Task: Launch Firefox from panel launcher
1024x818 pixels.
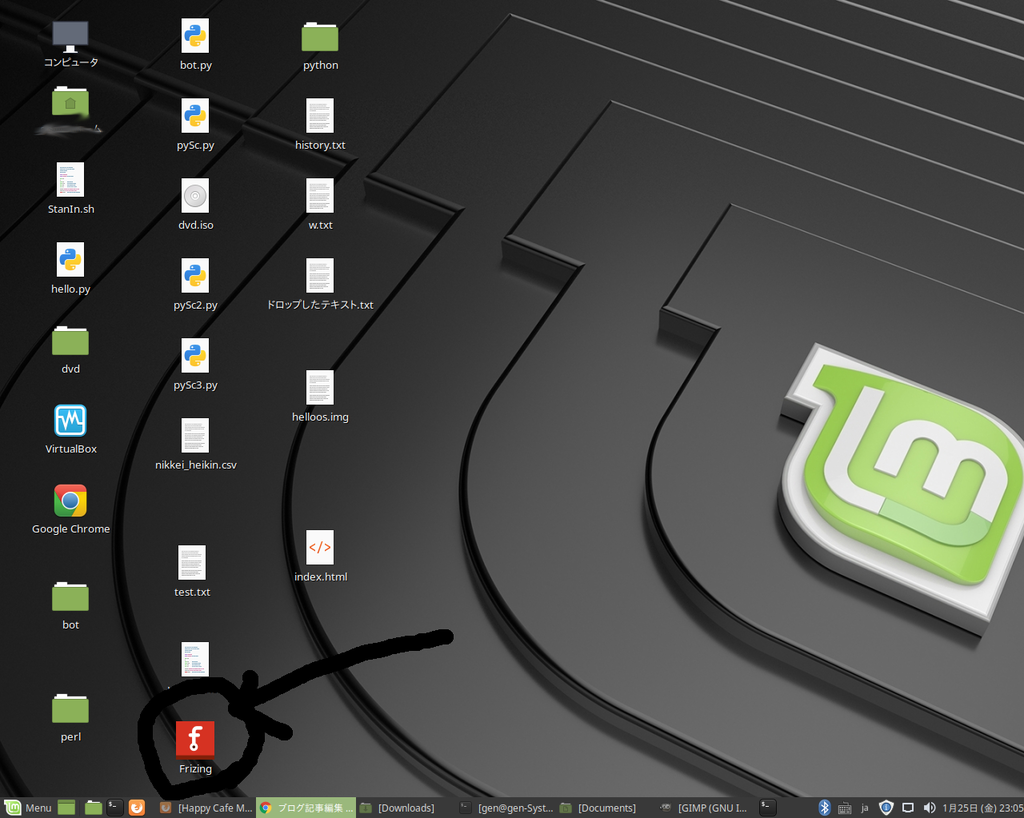Action: coord(136,808)
